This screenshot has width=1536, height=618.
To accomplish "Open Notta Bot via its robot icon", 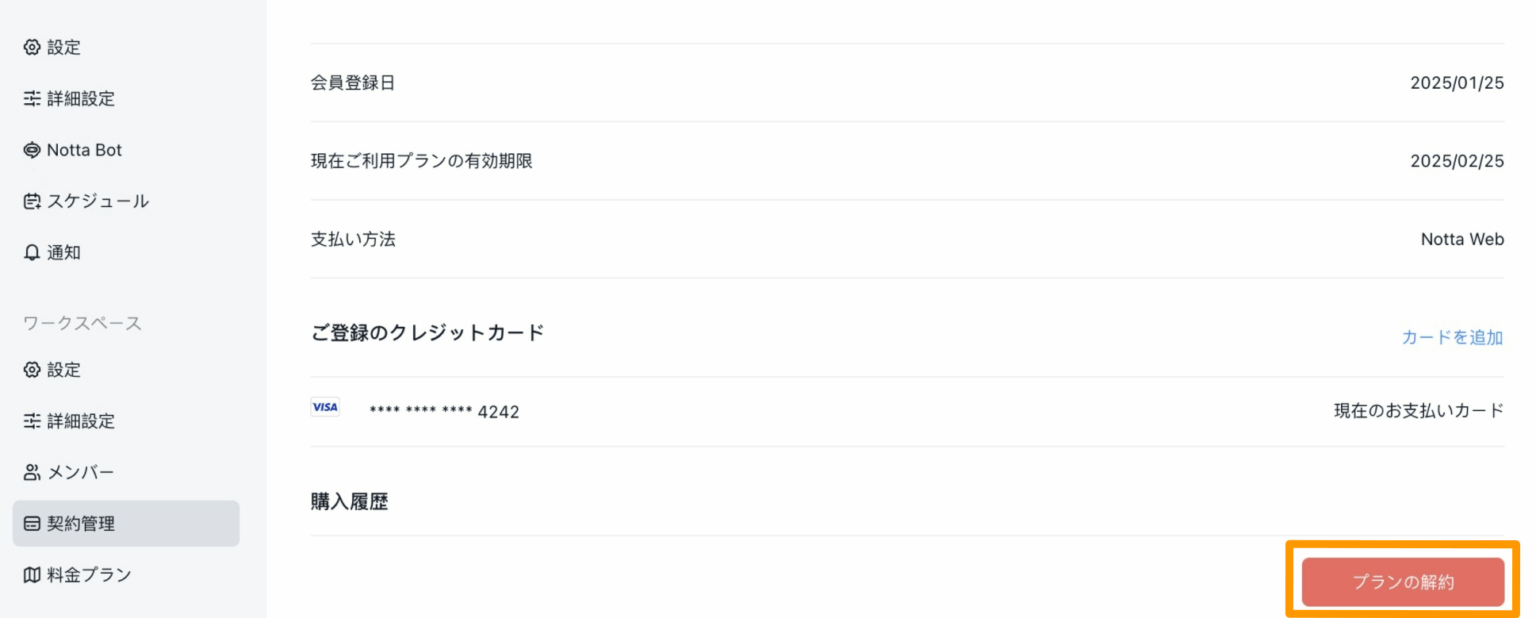I will tap(32, 150).
